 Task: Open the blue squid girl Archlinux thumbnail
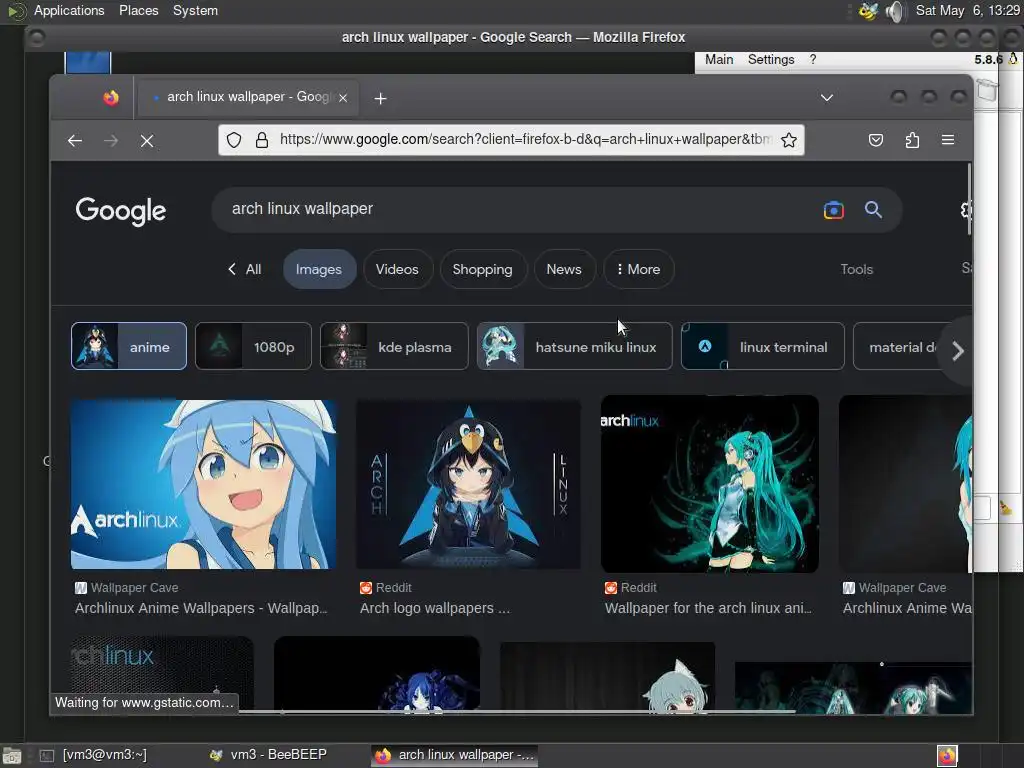204,484
